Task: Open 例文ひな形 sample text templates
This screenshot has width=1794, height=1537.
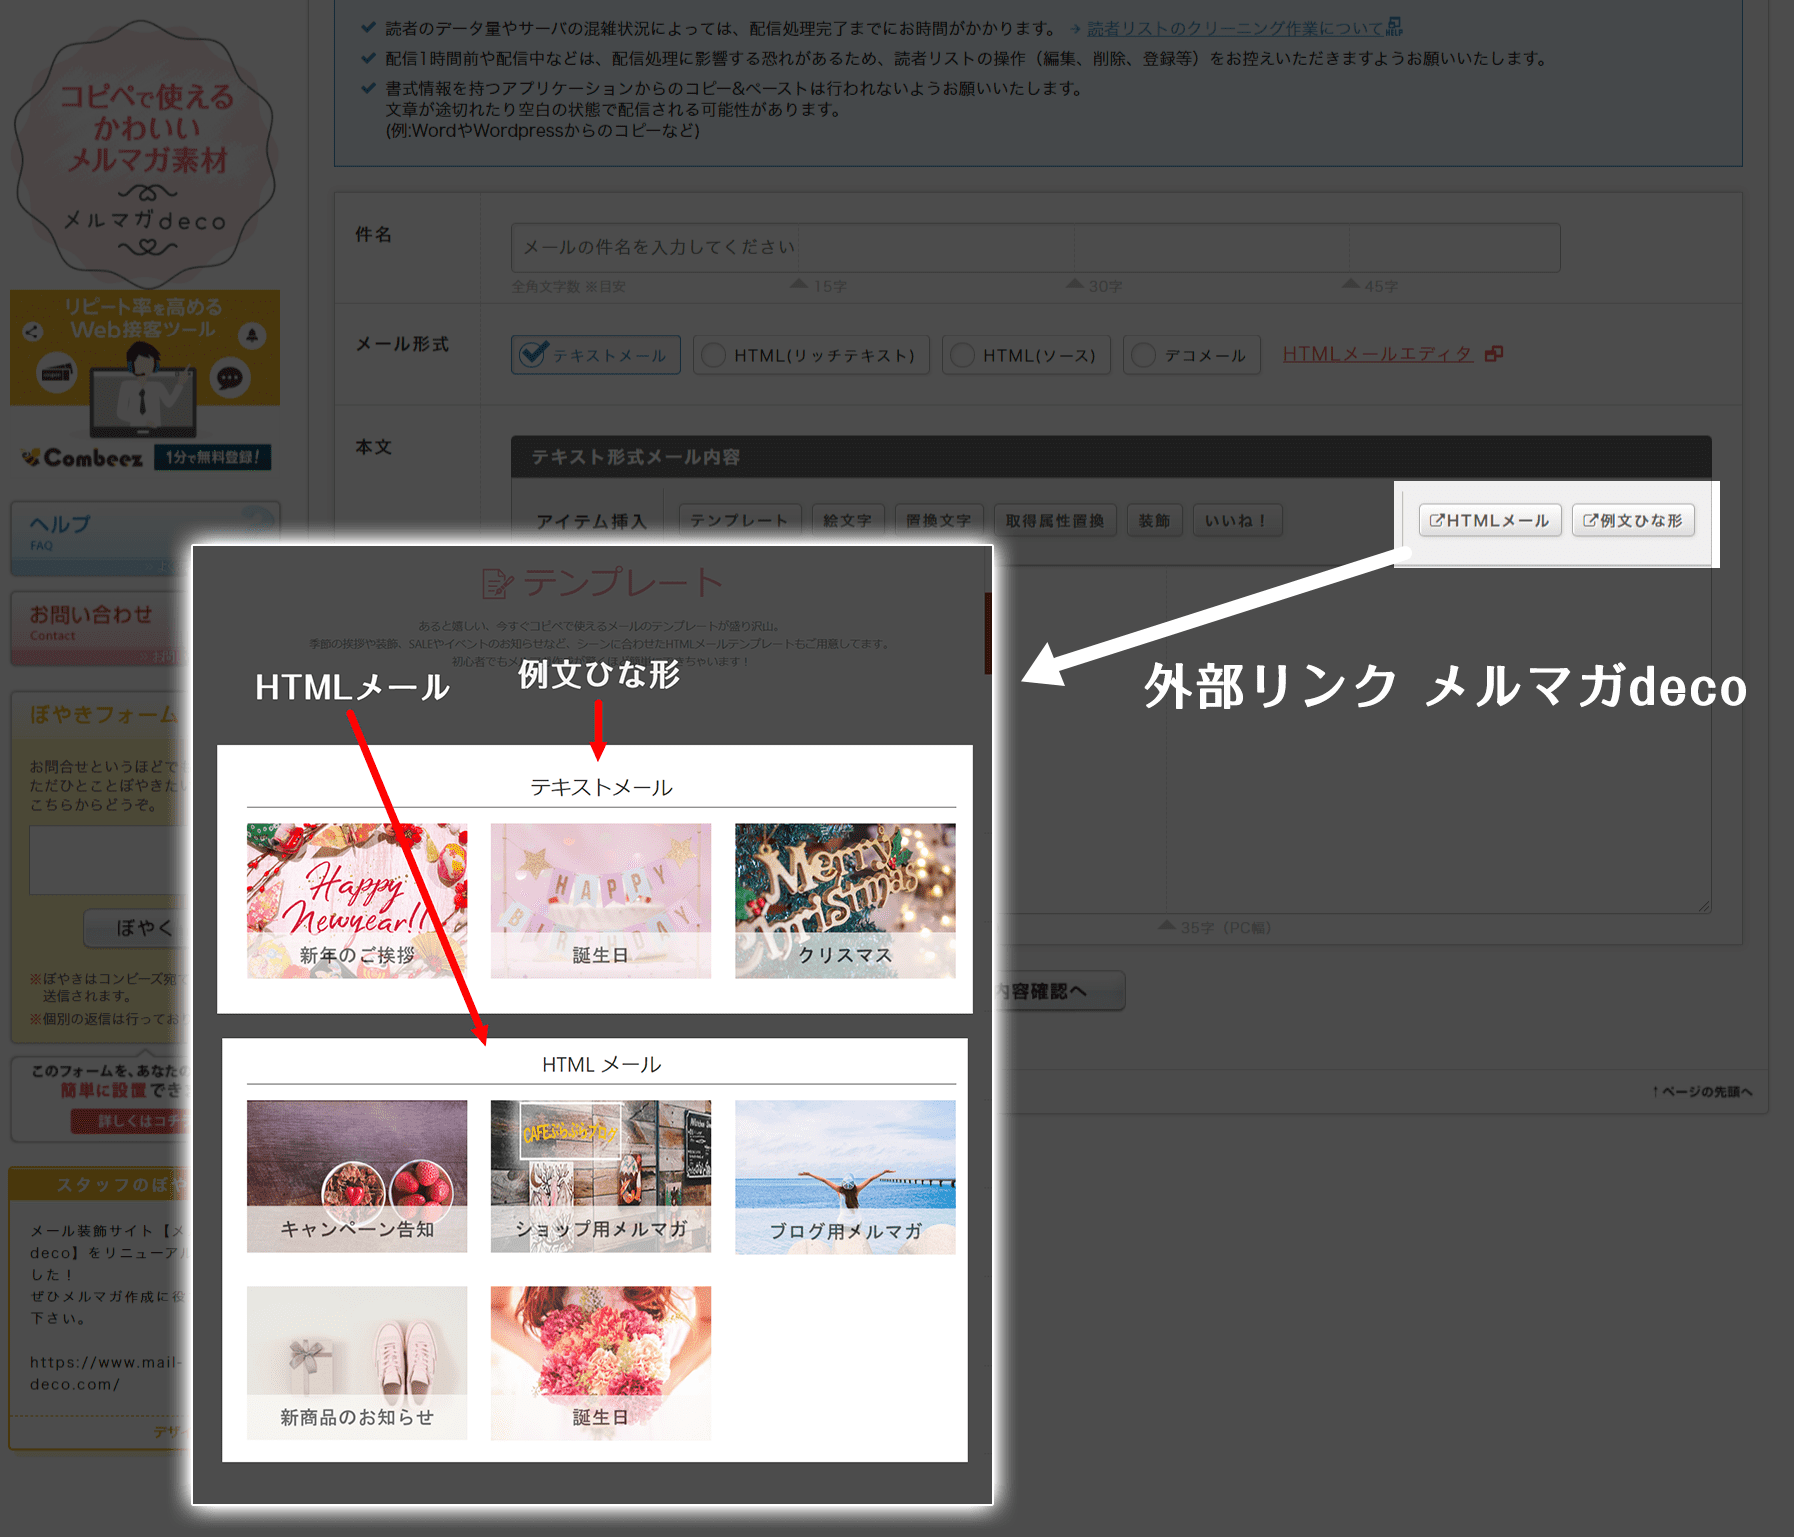Action: tap(1633, 520)
